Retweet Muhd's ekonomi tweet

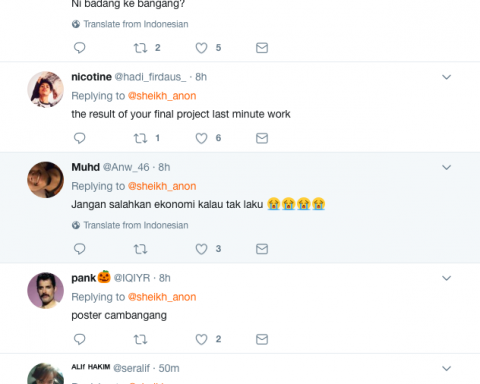(140, 249)
